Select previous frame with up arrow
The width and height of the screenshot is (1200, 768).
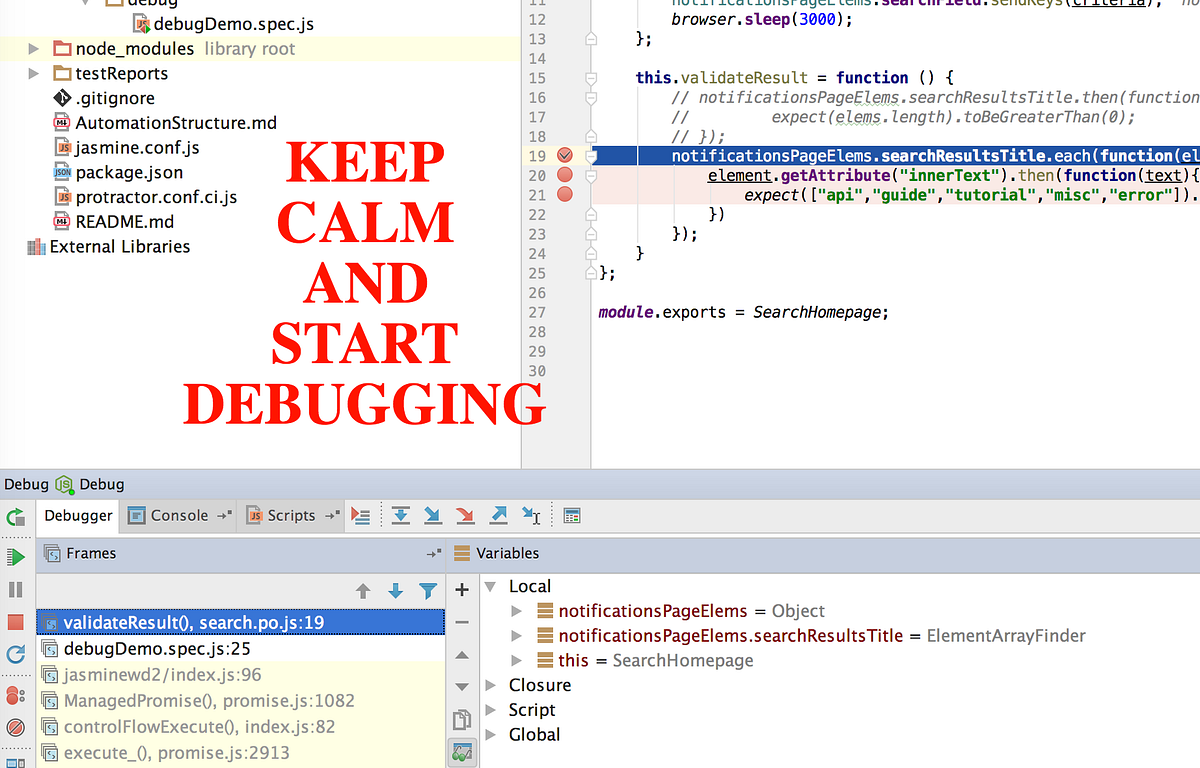(363, 591)
